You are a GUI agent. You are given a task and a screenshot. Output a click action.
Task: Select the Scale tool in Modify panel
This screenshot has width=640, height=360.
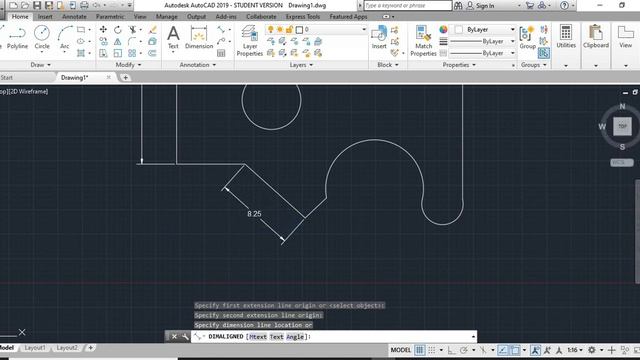(x=118, y=53)
